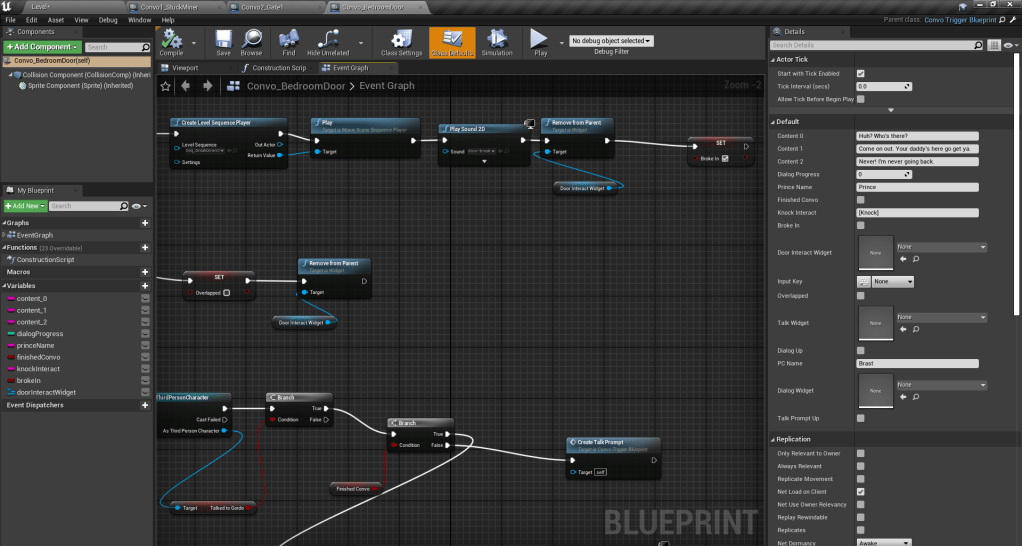Open the Input Key dropdown
Image resolution: width=1022 pixels, height=546 pixels.
(893, 282)
